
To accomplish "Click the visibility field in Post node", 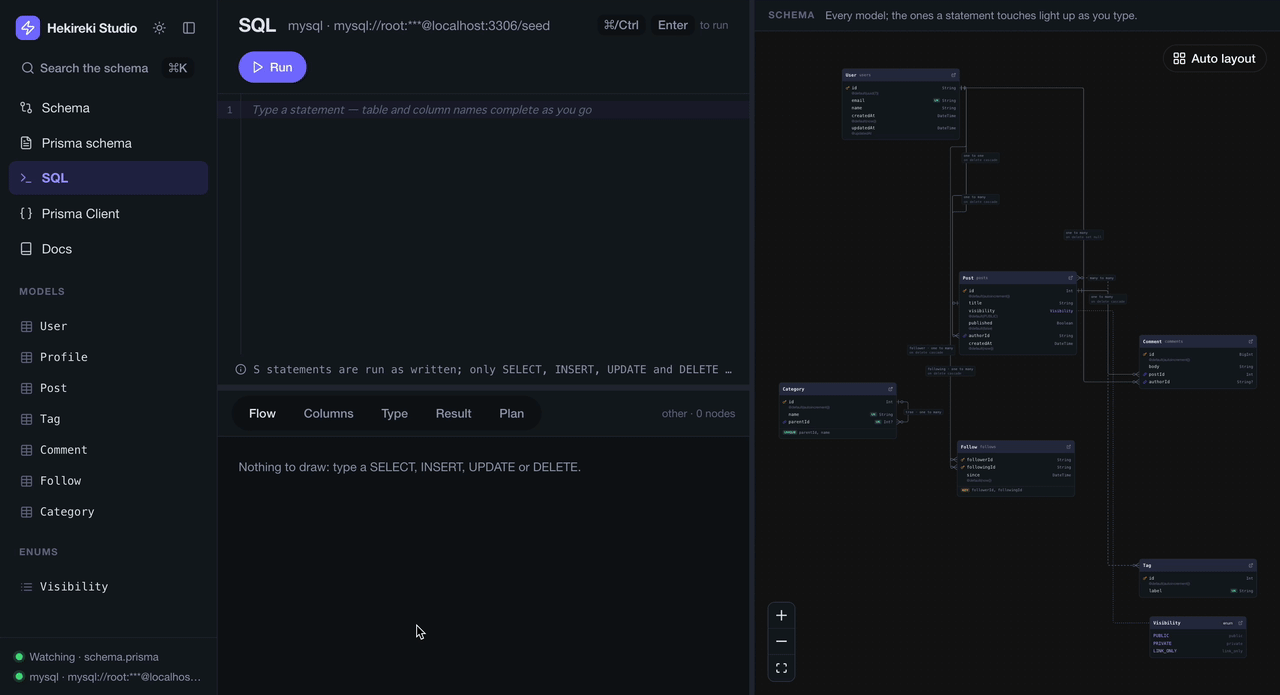I will pyautogui.click(x=1018, y=312).
